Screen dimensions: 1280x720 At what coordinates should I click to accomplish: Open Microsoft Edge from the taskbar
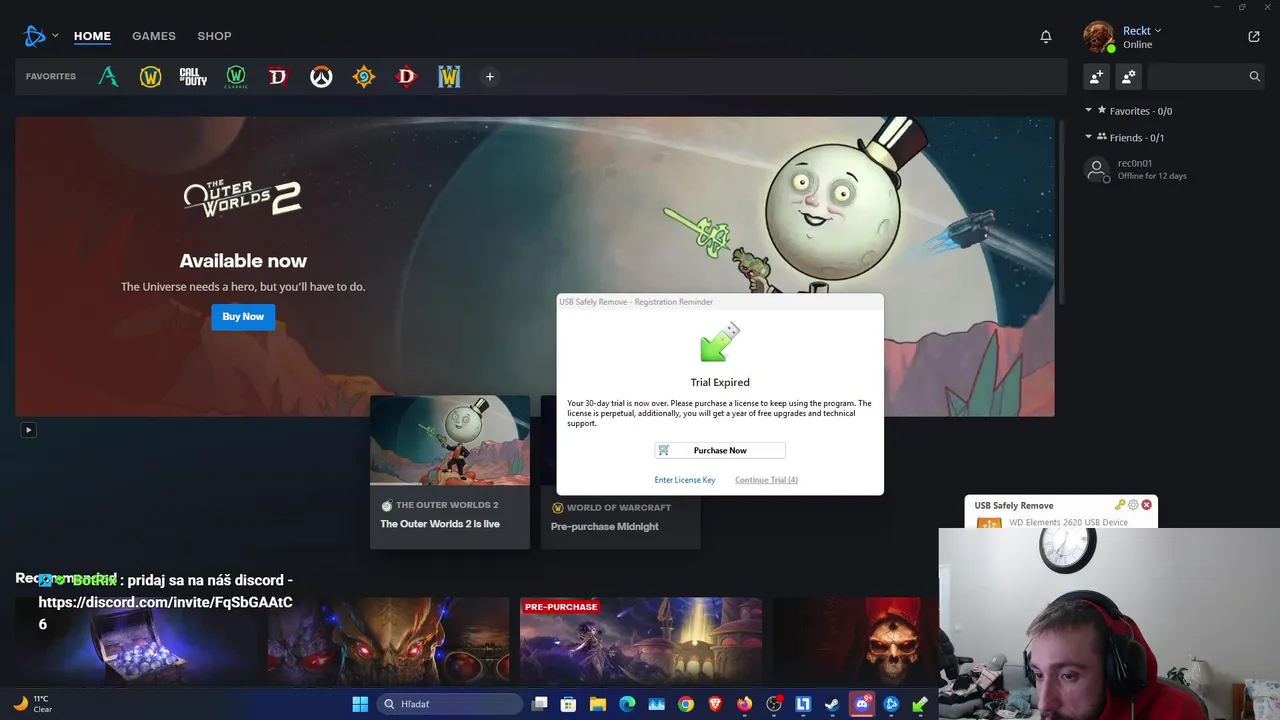[x=627, y=704]
